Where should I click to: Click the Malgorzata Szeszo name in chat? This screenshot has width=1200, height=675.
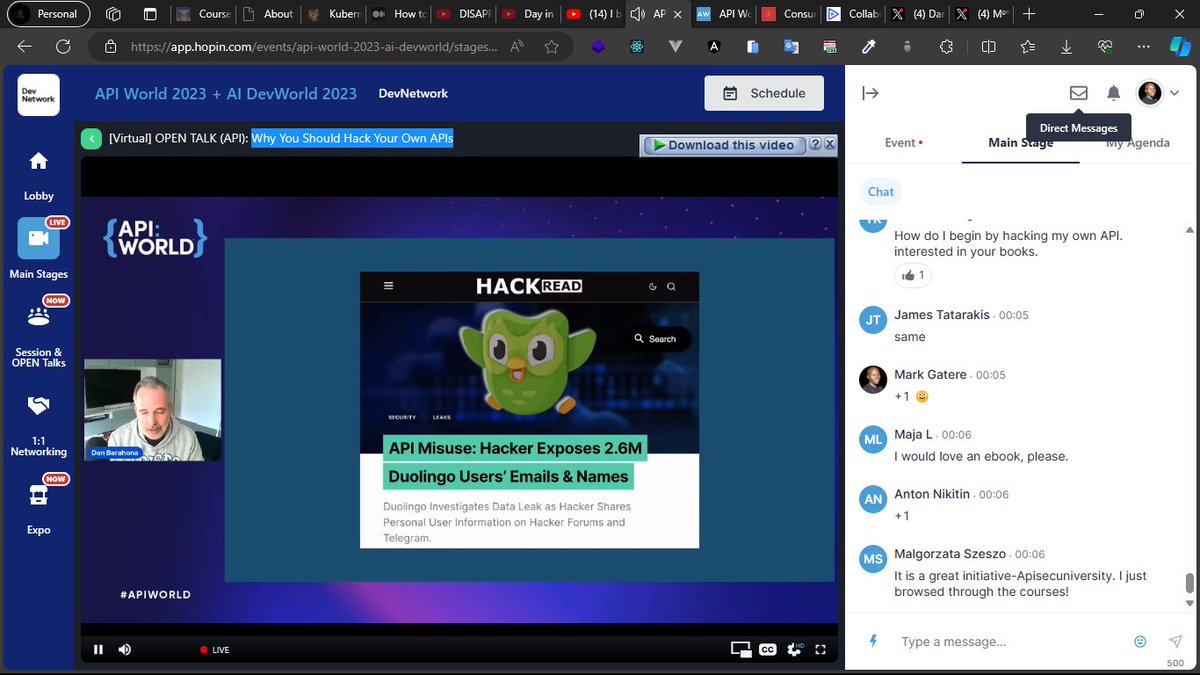tap(952, 554)
